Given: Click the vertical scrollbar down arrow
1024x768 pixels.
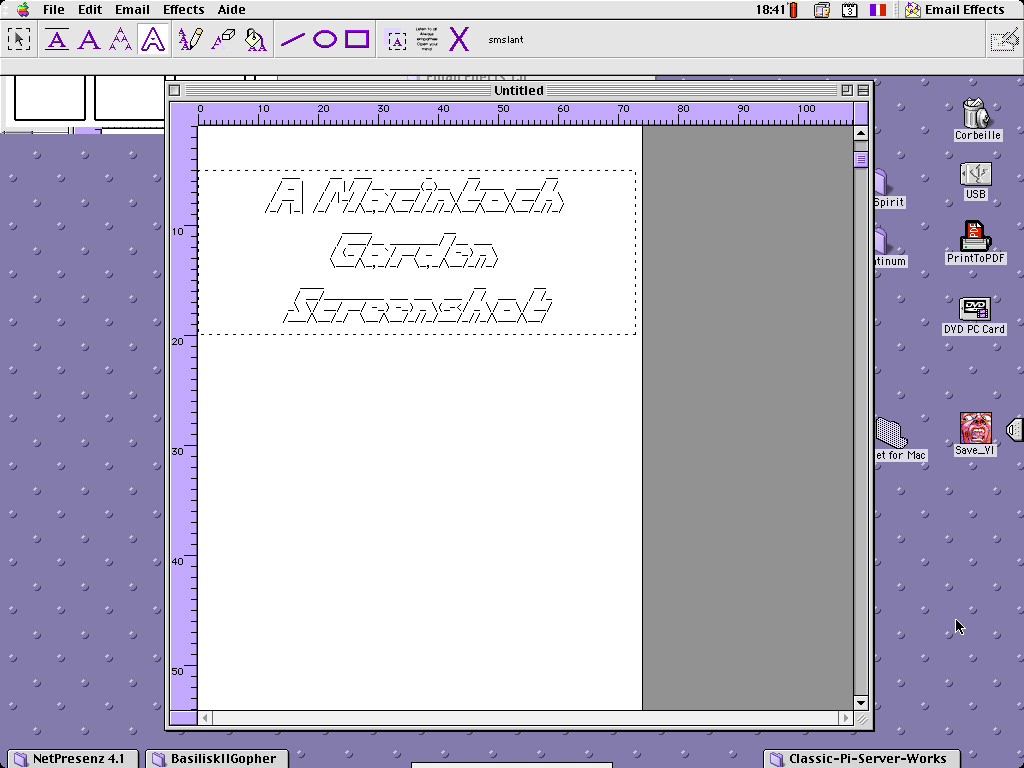Looking at the screenshot, I should (x=860, y=703).
